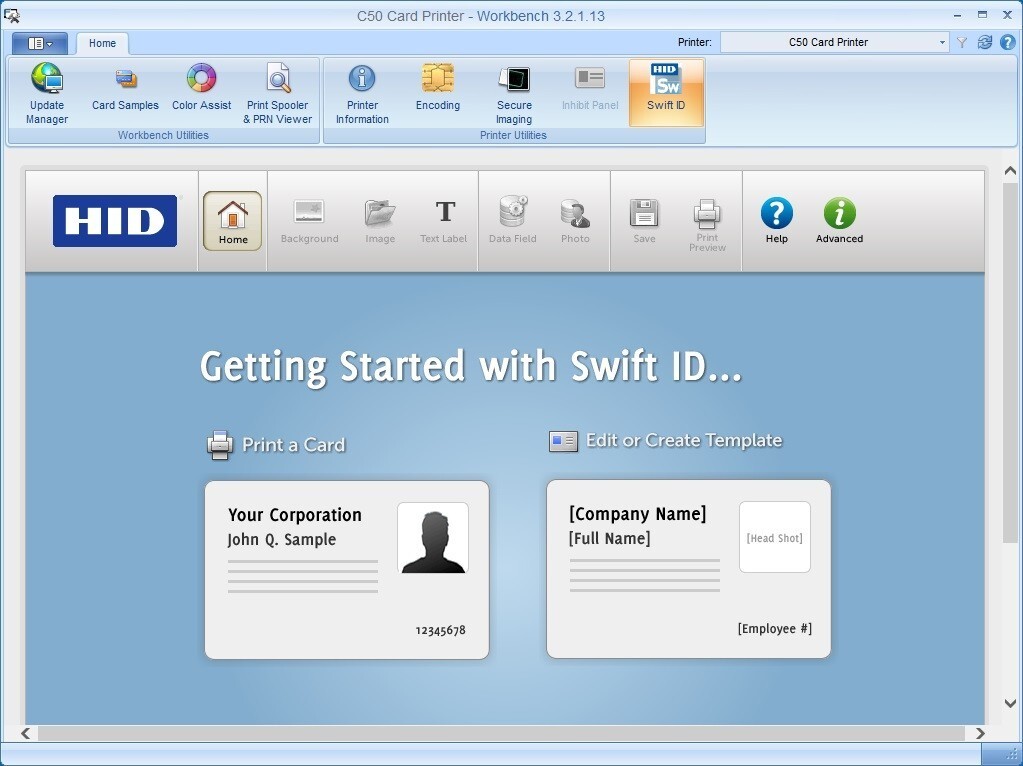This screenshot has width=1023, height=766.
Task: Open the Encoding utility
Action: point(438,88)
